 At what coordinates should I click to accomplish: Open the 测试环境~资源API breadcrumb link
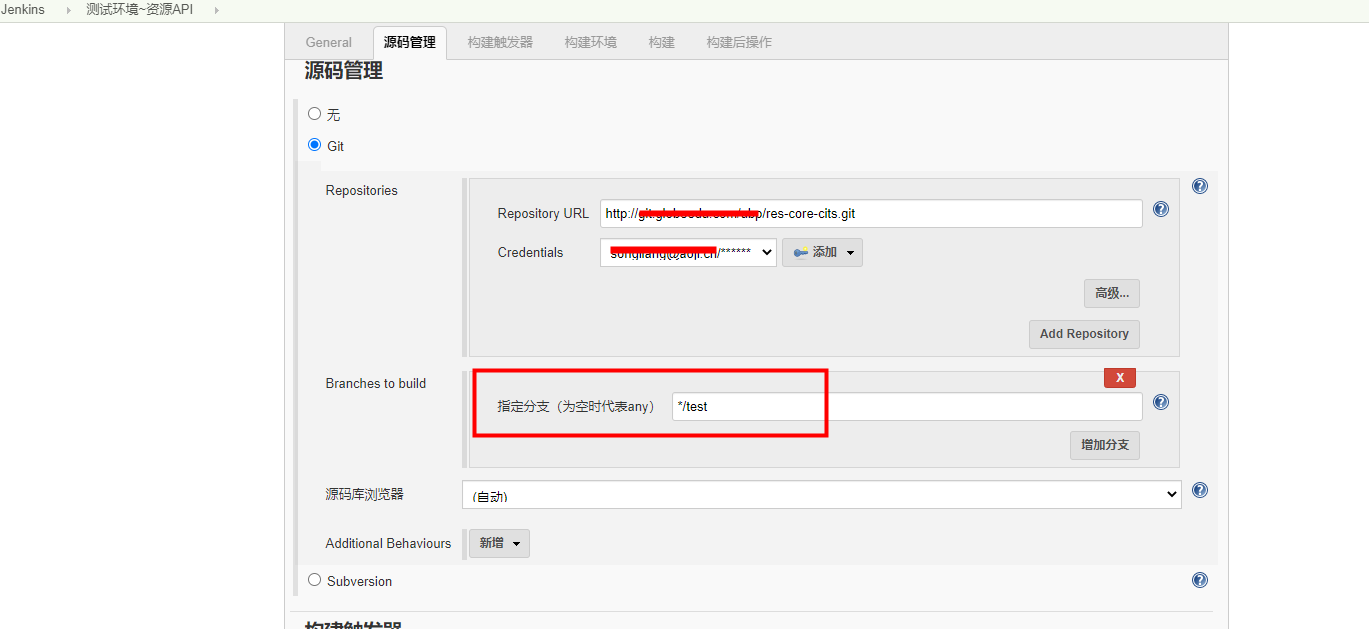point(140,10)
